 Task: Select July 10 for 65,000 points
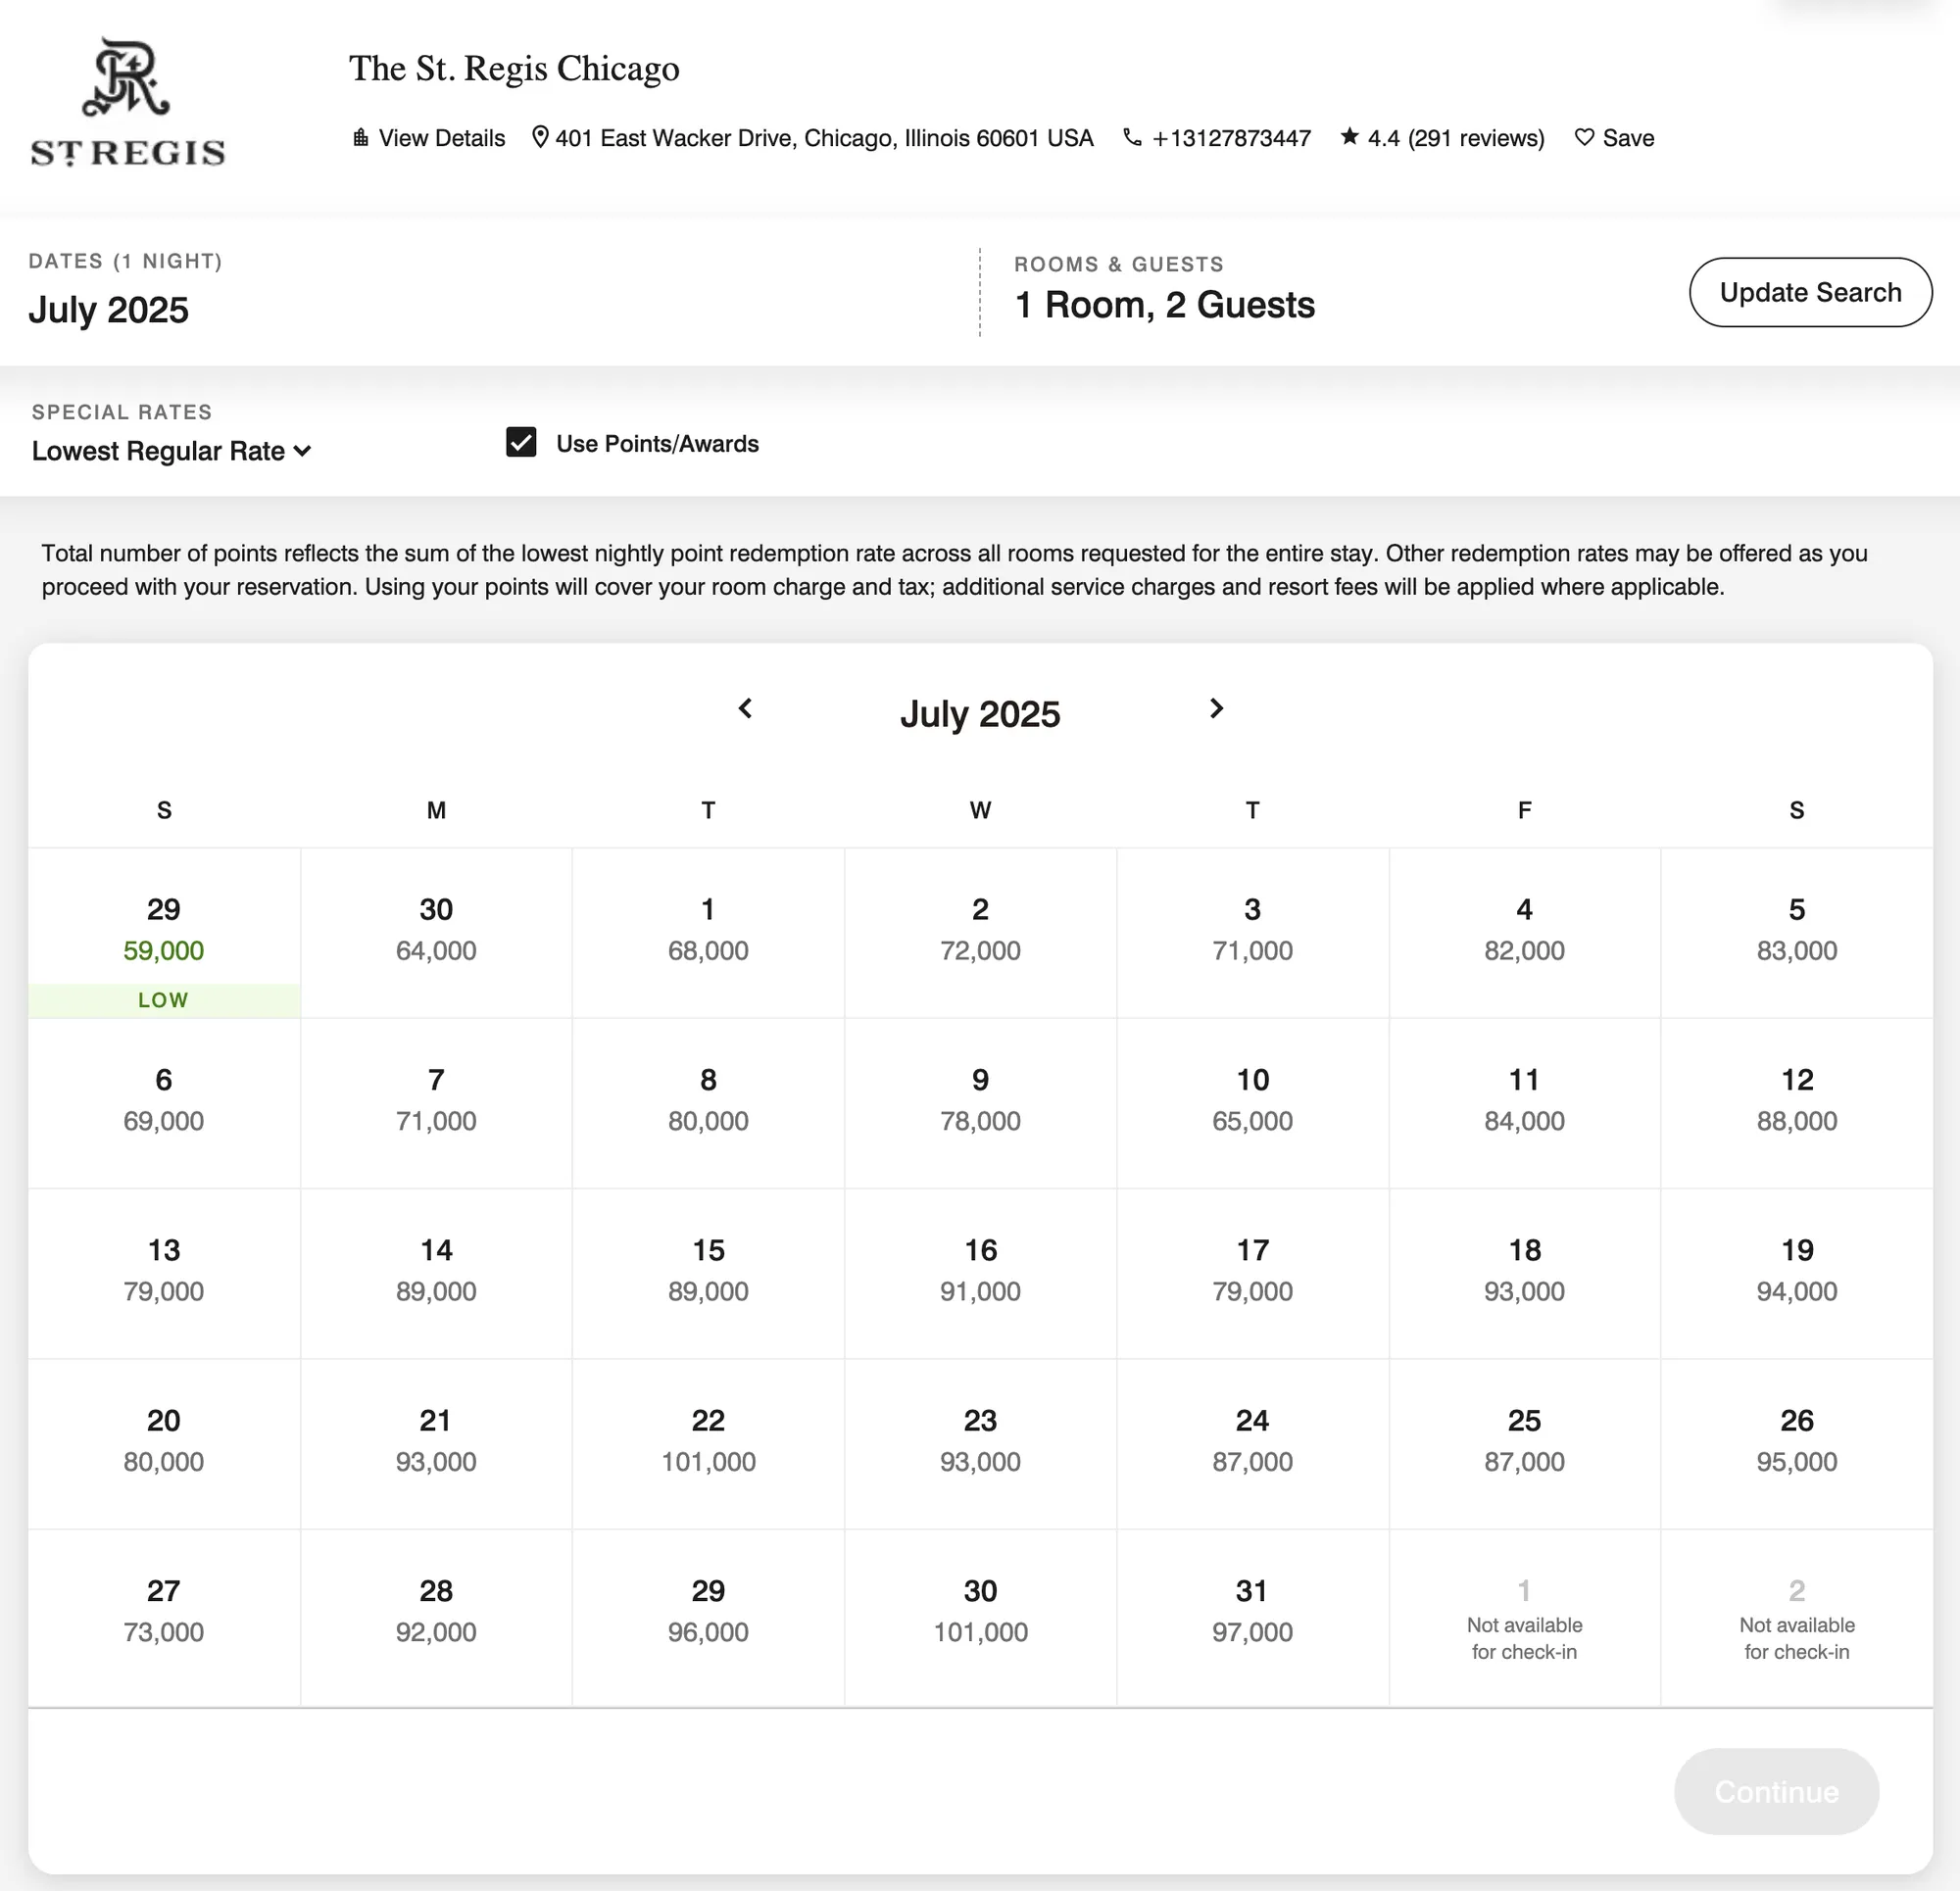coord(1252,1103)
